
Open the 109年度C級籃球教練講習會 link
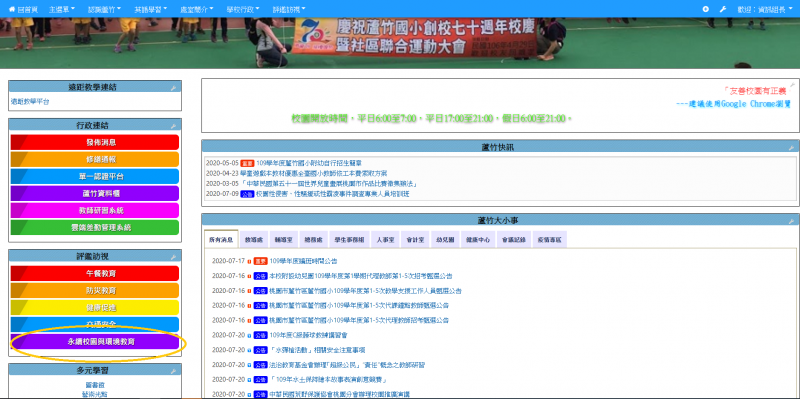pos(308,336)
